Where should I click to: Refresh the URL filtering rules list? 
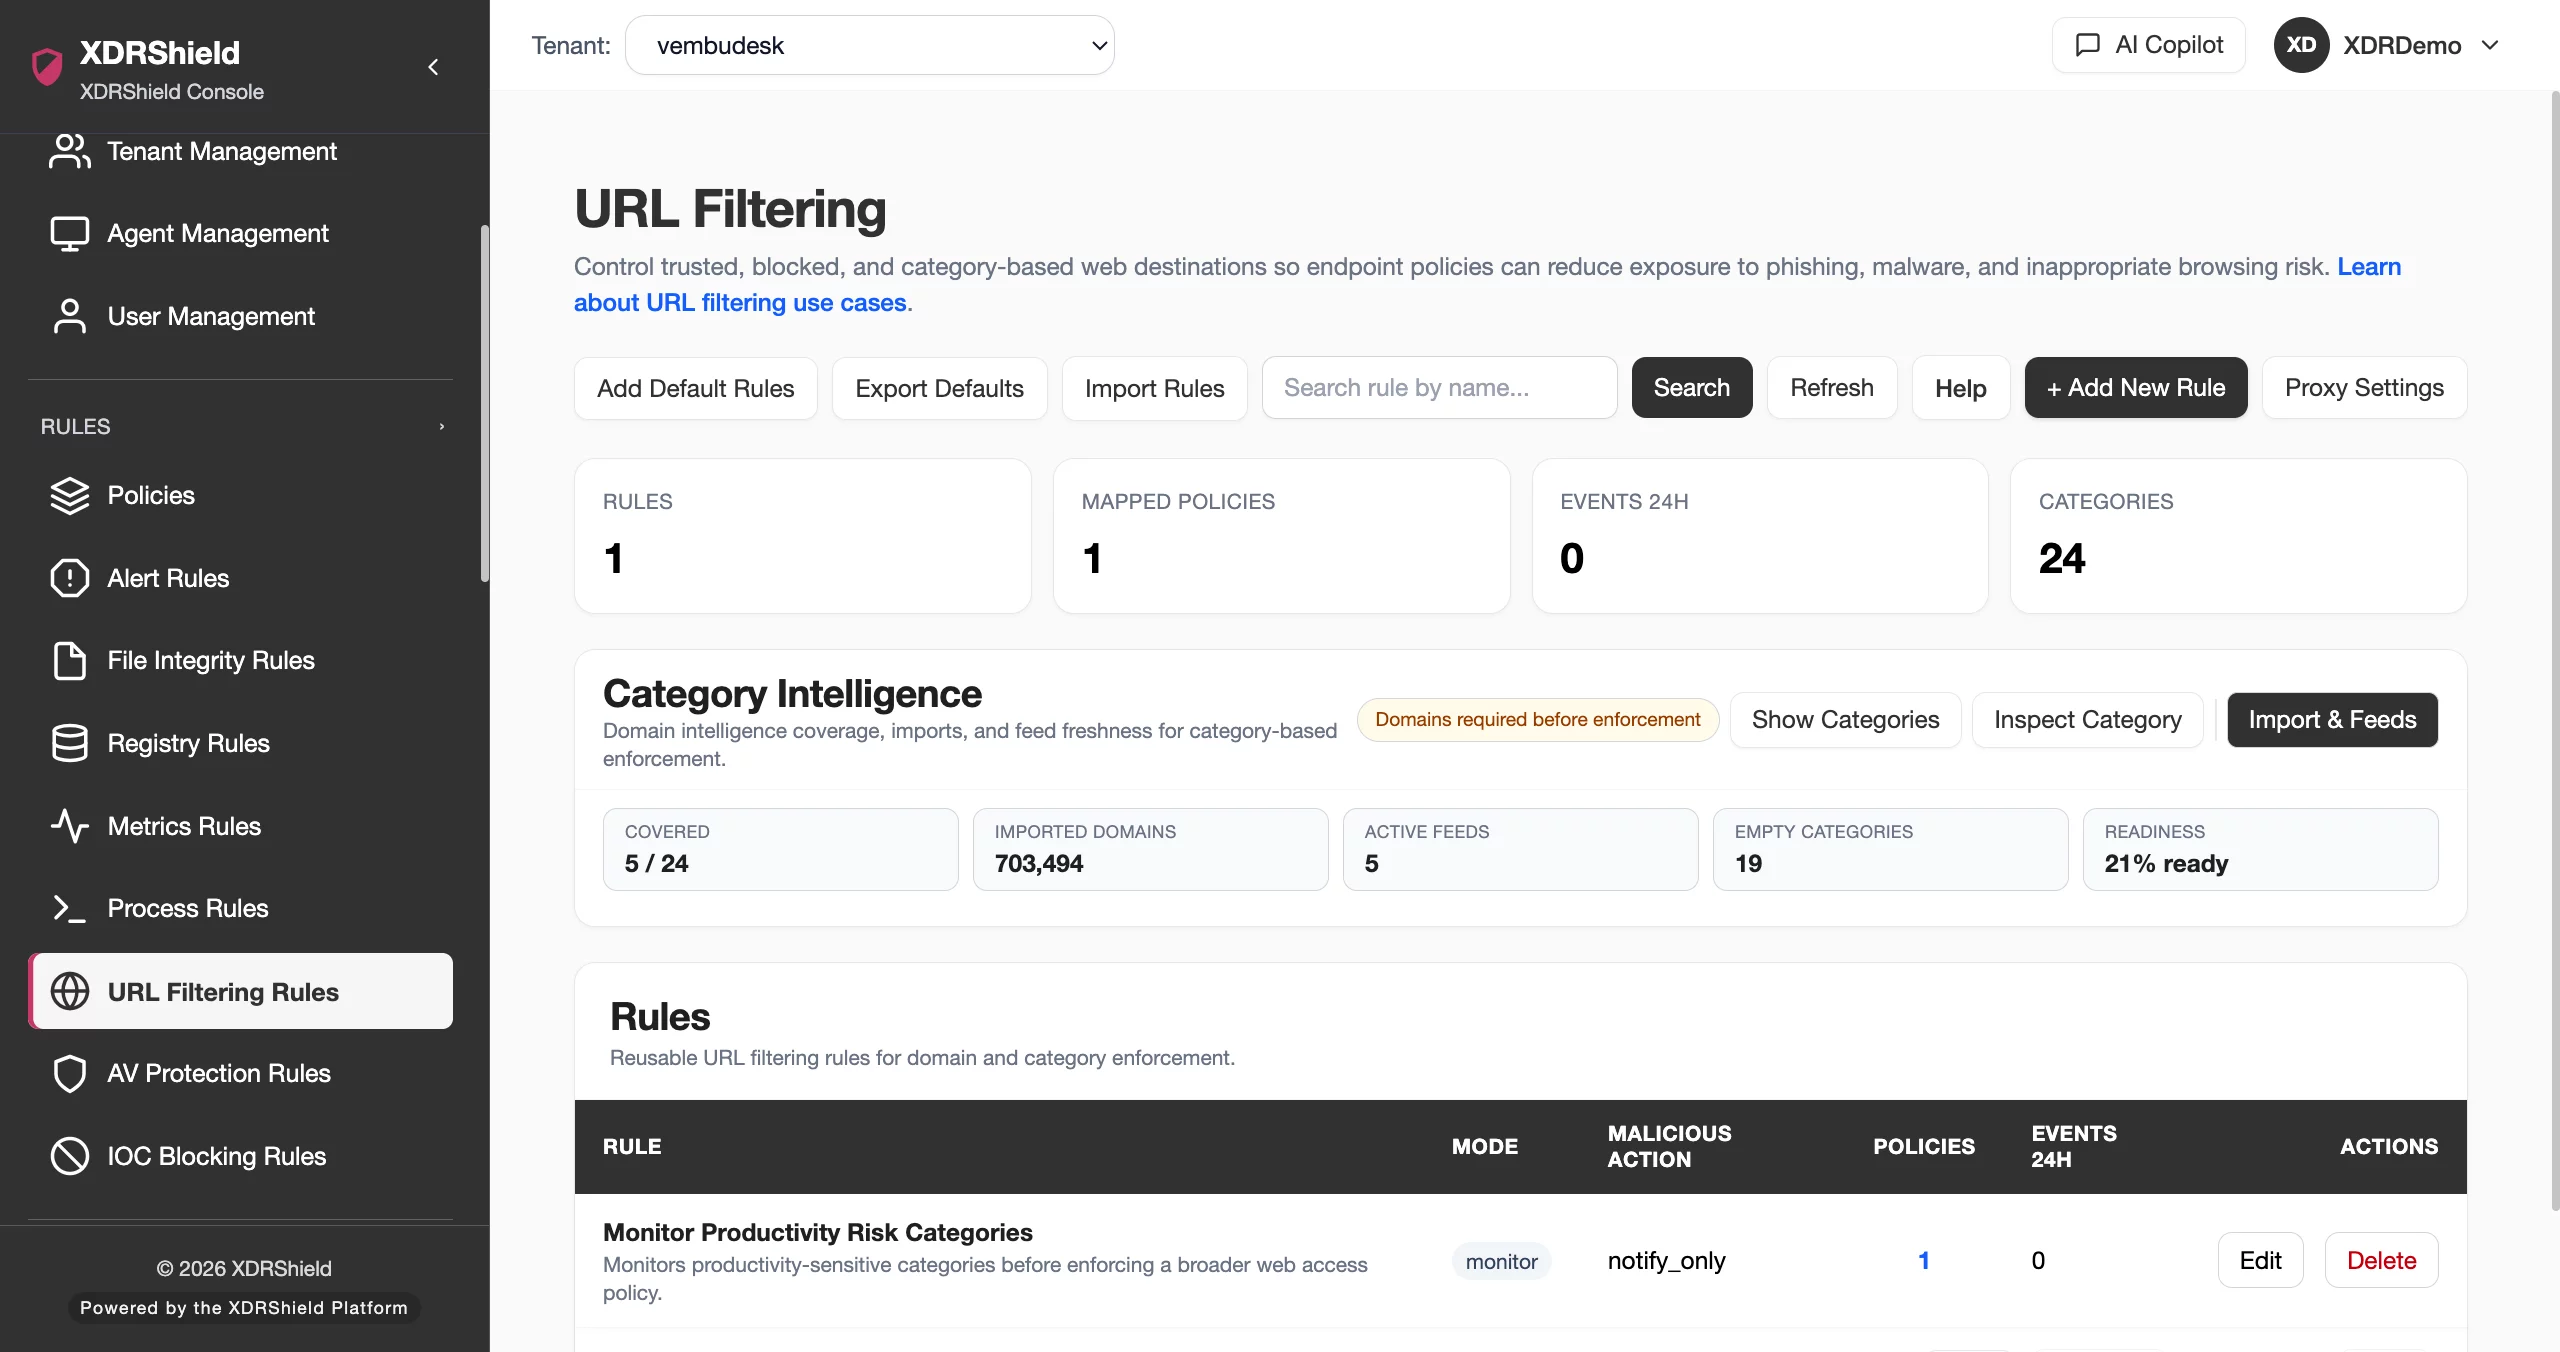(1832, 388)
